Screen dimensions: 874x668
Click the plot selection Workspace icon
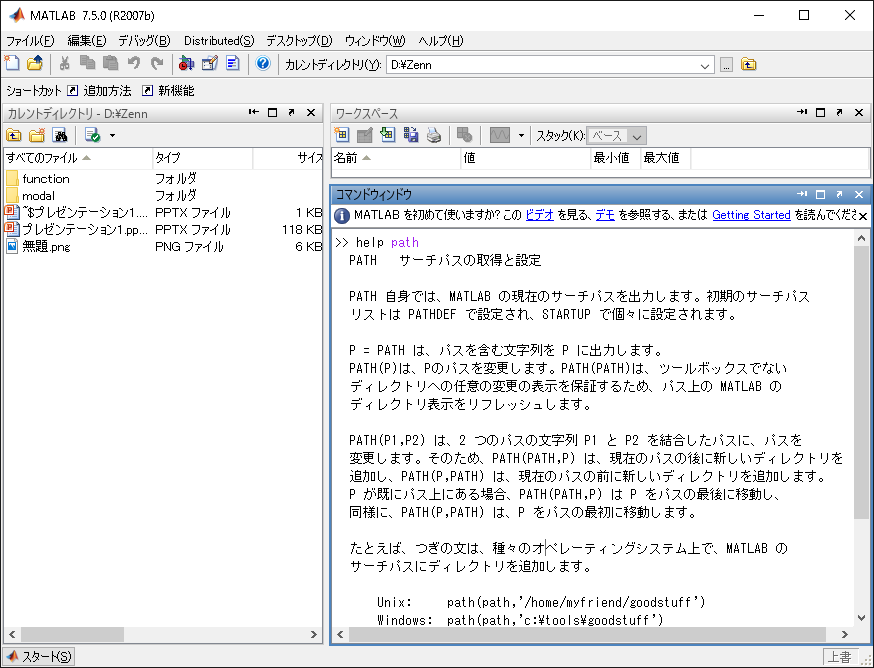[x=499, y=135]
